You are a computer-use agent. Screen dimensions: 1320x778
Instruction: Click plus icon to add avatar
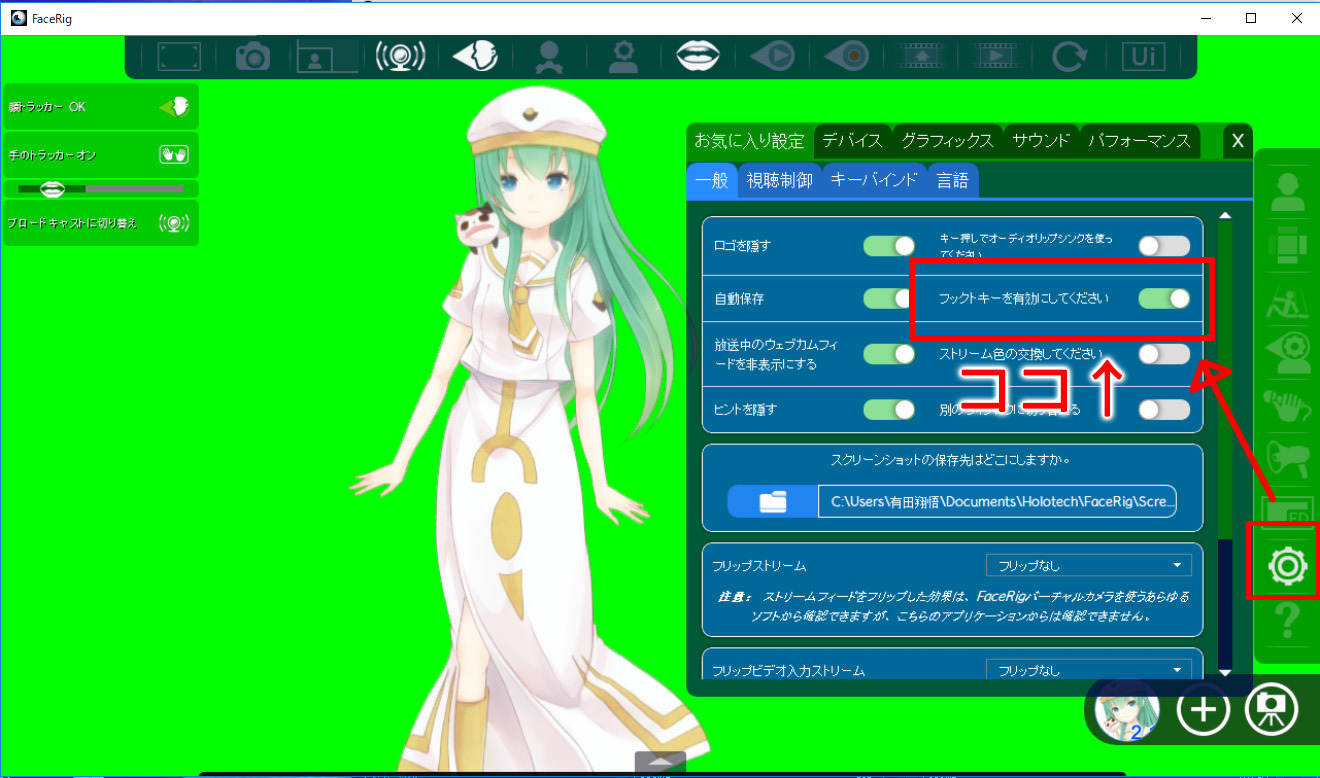tap(1202, 710)
